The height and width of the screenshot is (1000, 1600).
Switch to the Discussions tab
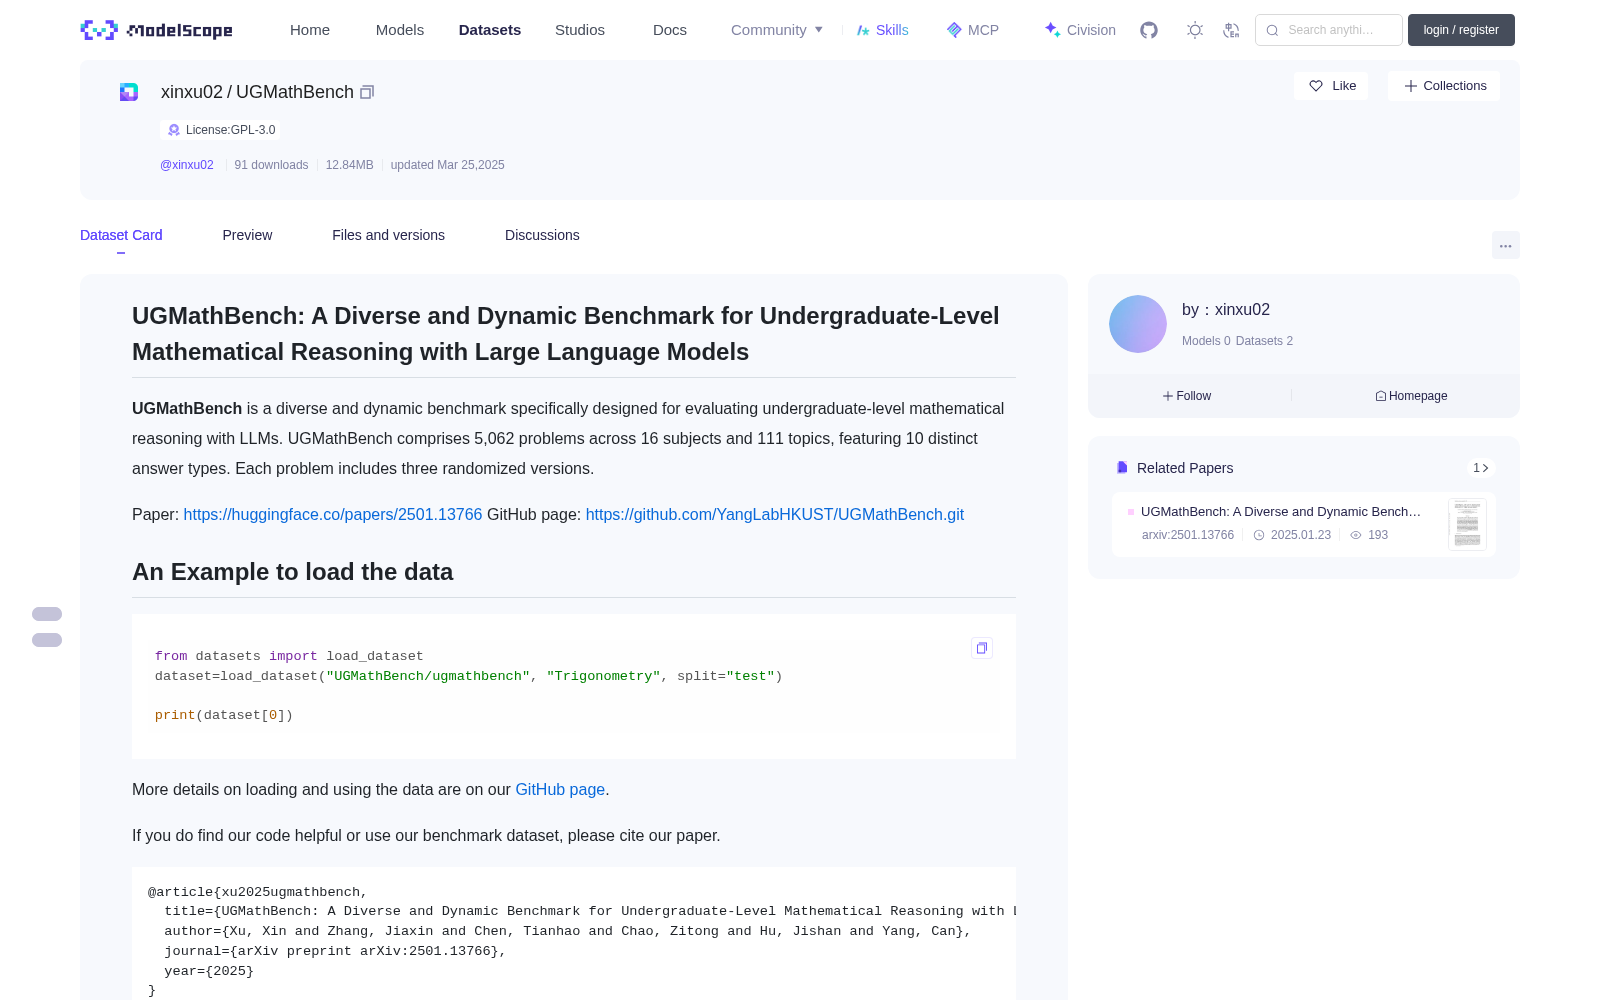[542, 235]
